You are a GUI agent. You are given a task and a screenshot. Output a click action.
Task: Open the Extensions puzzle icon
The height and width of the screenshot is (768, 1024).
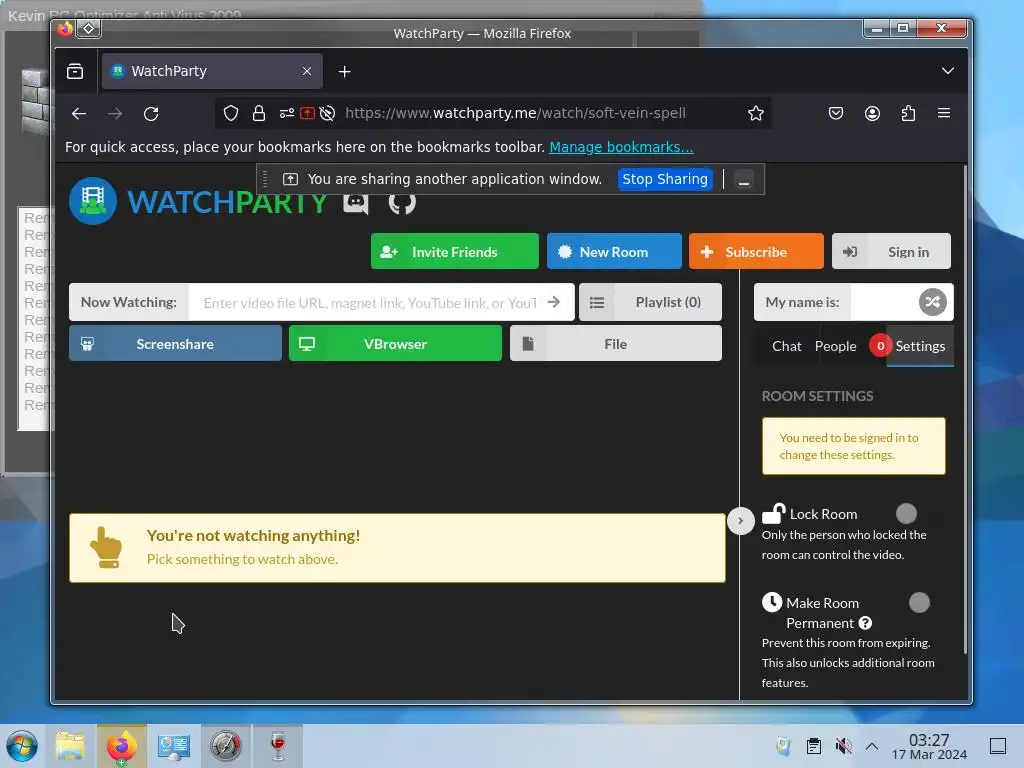pyautogui.click(x=908, y=113)
